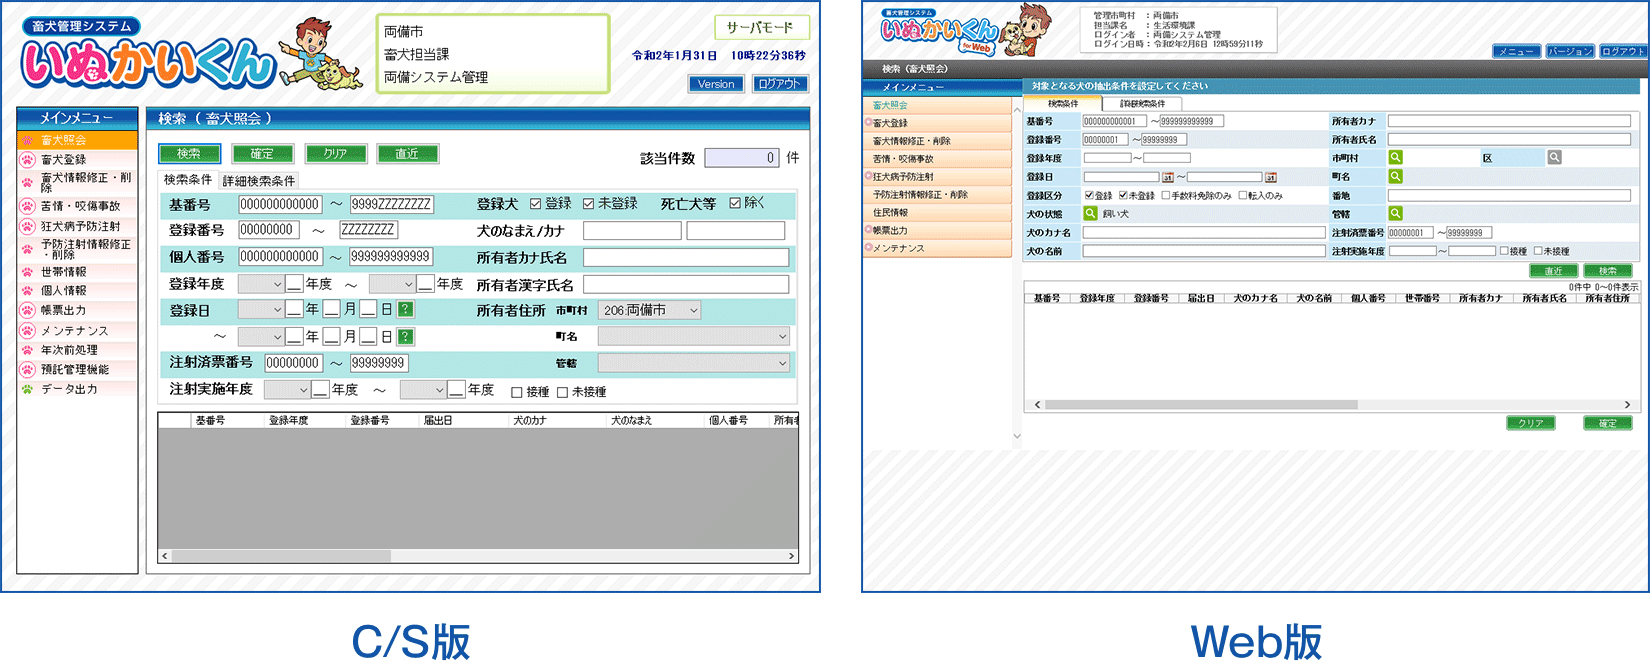Image resolution: width=1650 pixels, height=661 pixels.
Task: Click C/S results horizontal scrollbar right arrow
Action: [x=791, y=556]
